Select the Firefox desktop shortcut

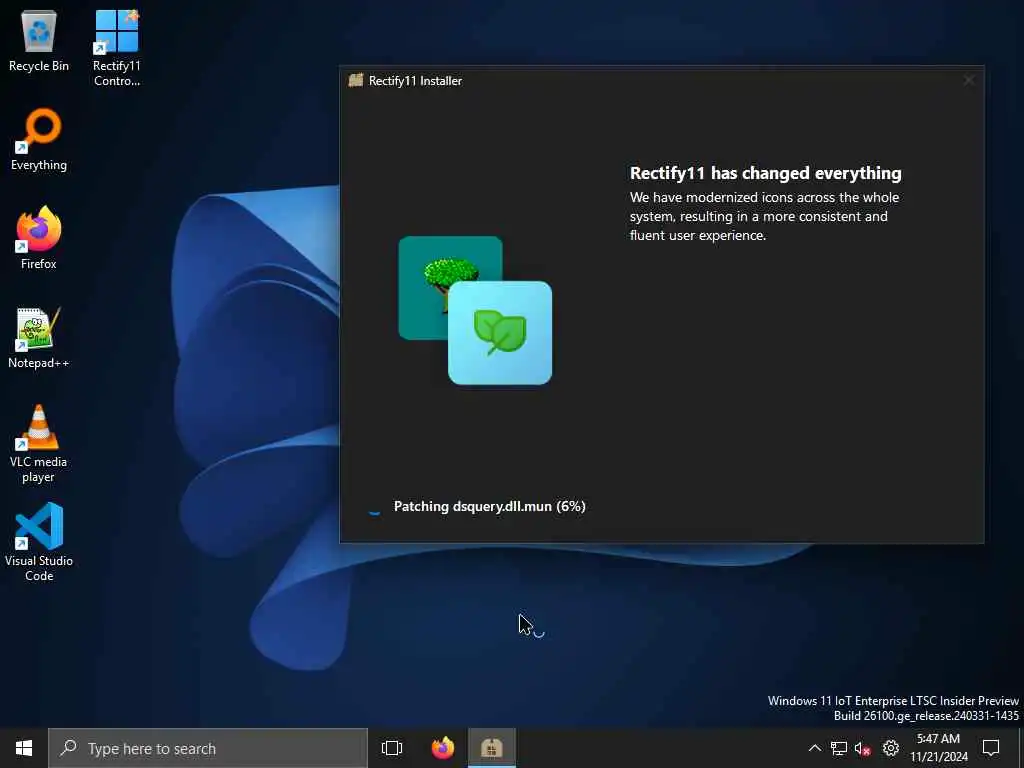(x=39, y=238)
